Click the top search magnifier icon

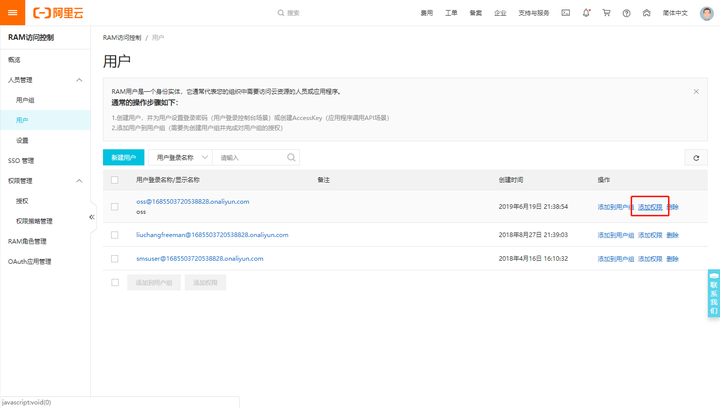281,13
